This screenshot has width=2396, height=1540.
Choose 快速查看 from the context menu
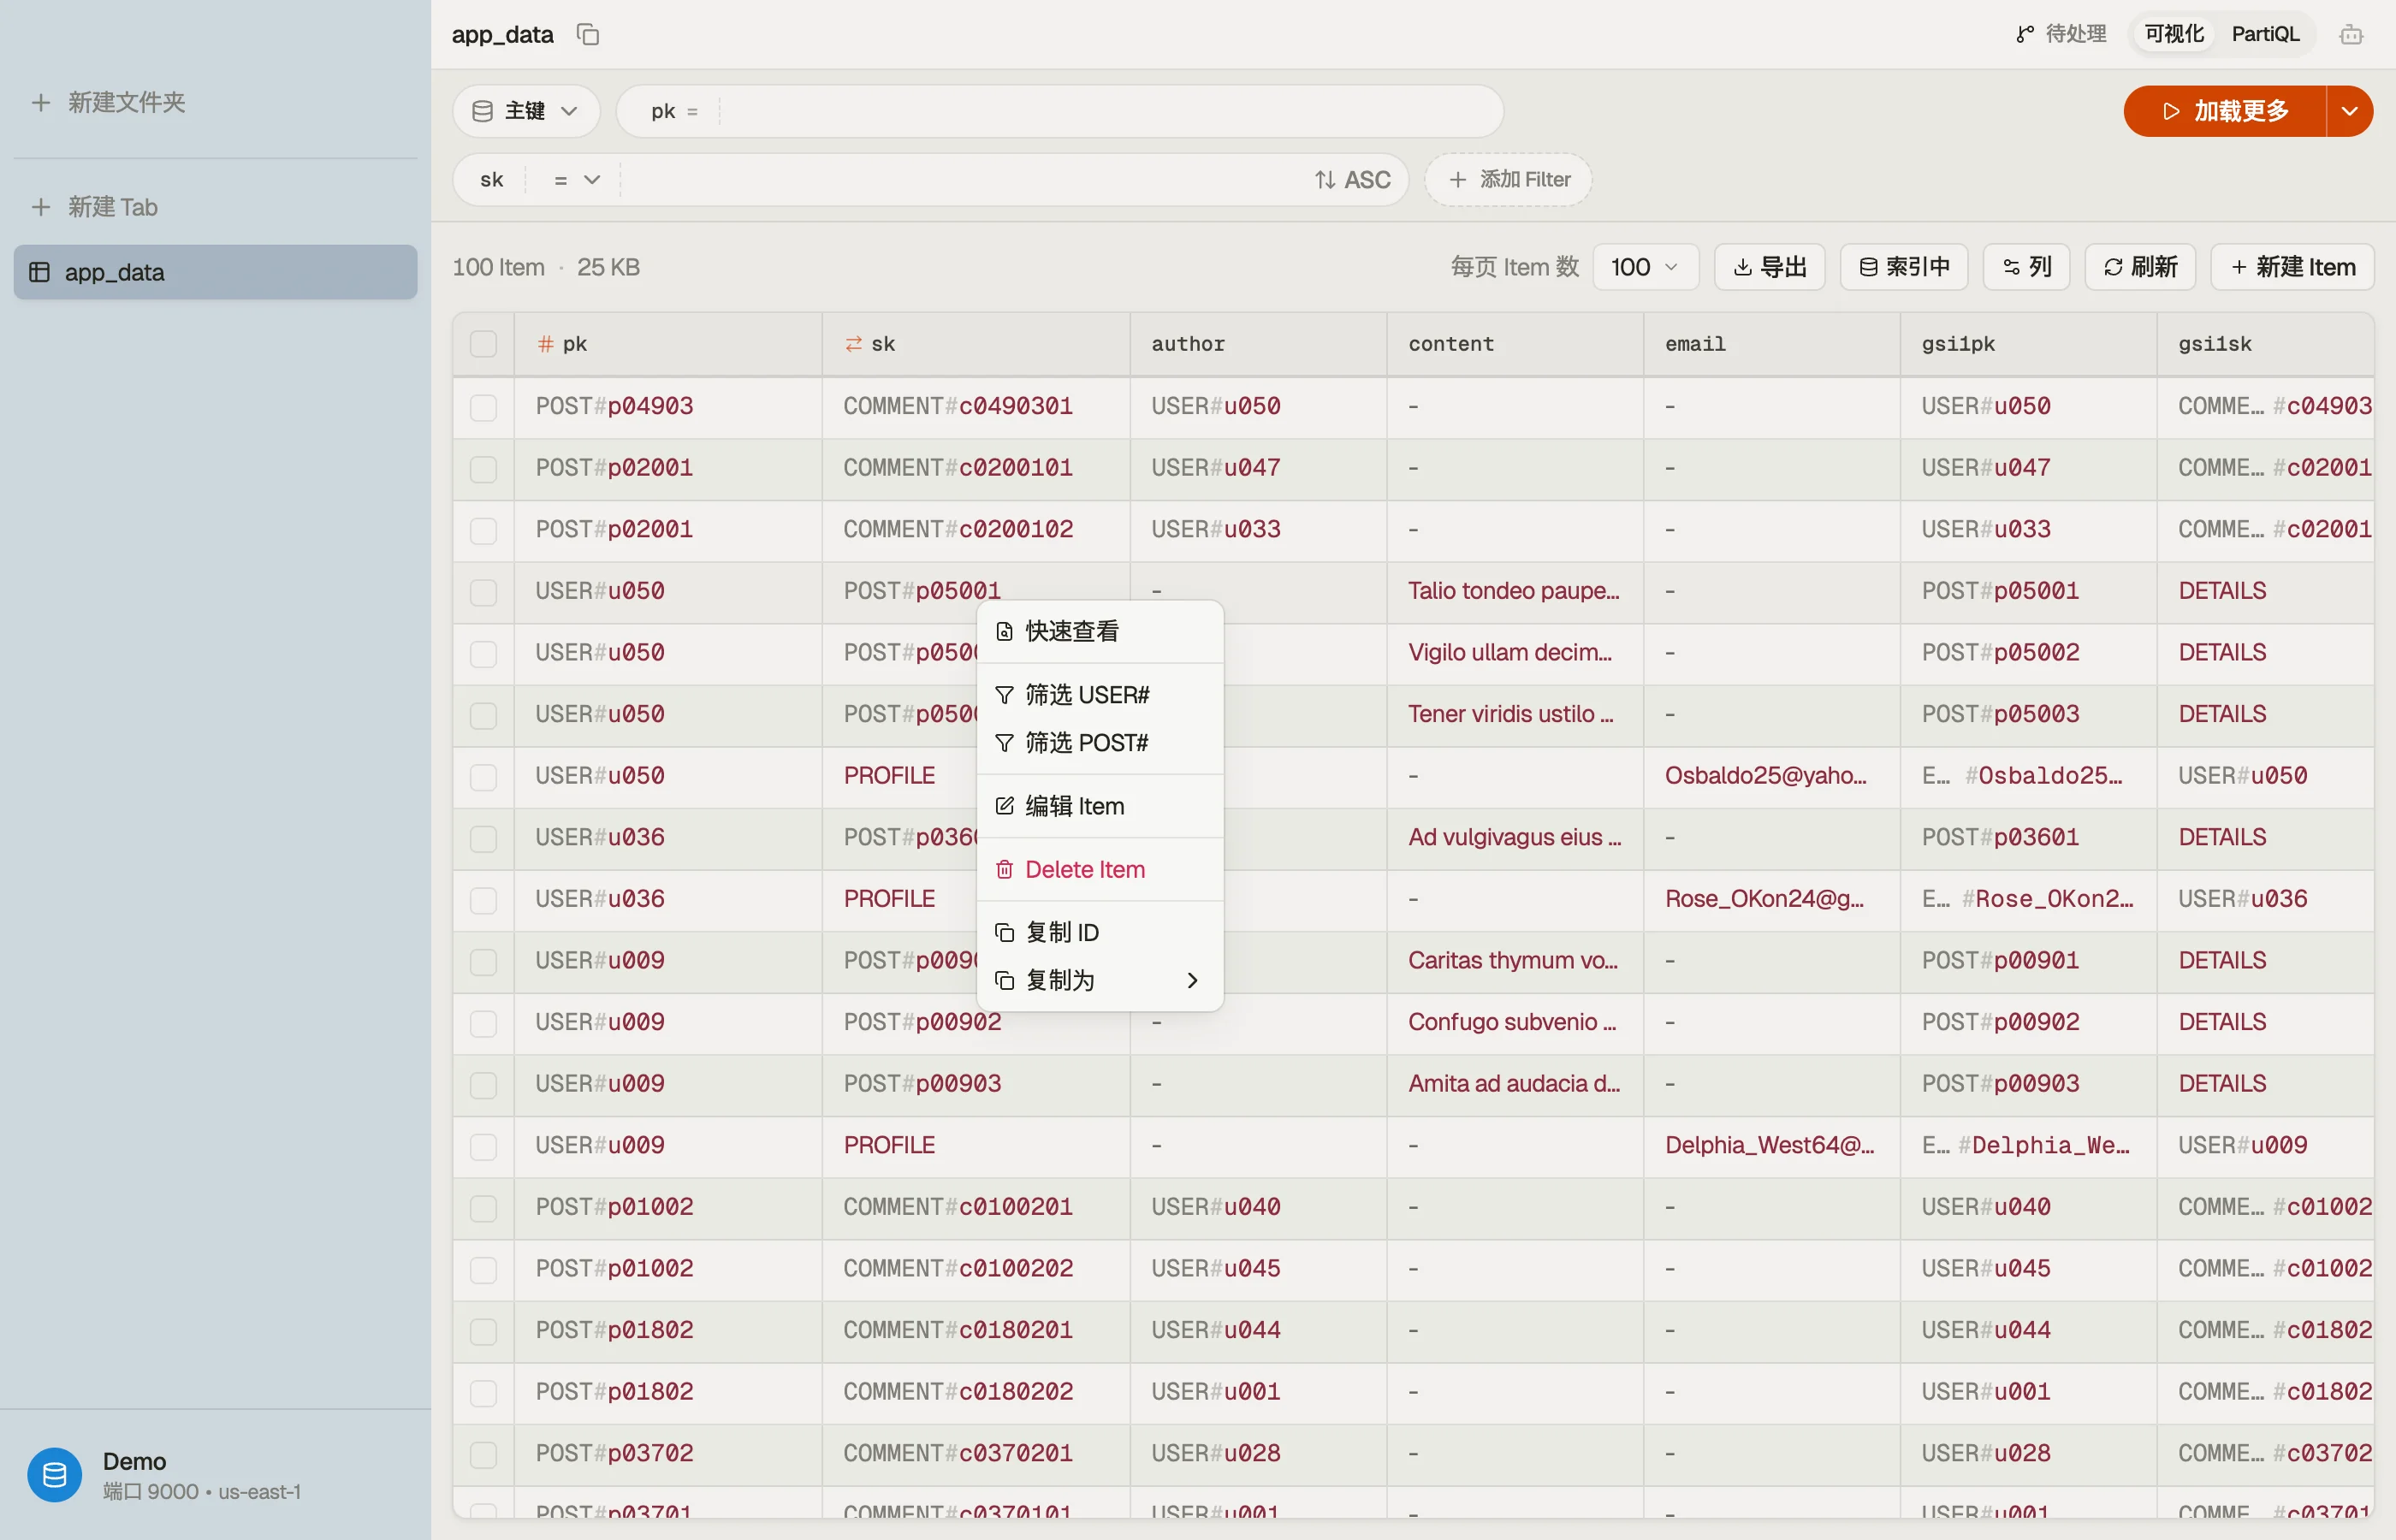[1100, 632]
